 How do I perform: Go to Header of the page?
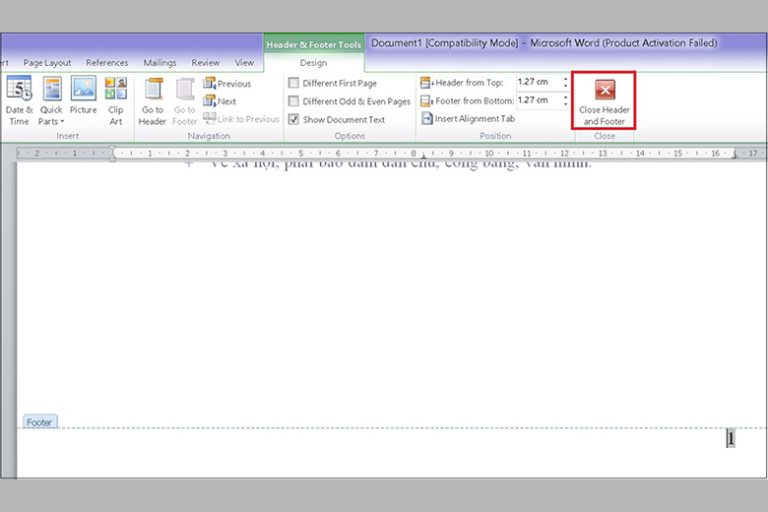click(x=152, y=101)
